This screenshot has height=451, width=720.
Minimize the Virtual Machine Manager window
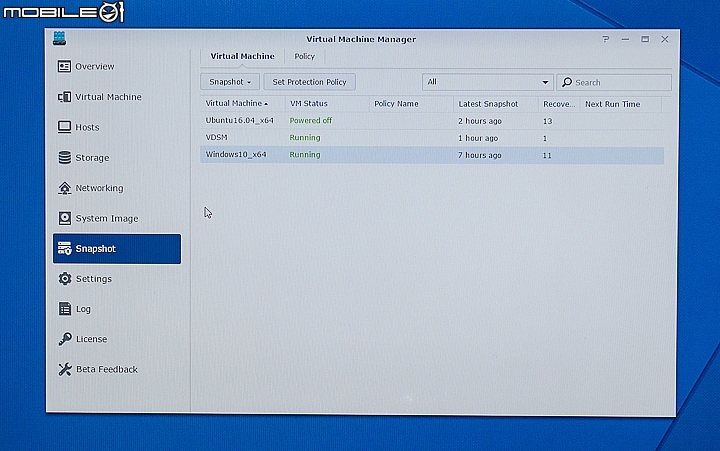[625, 39]
